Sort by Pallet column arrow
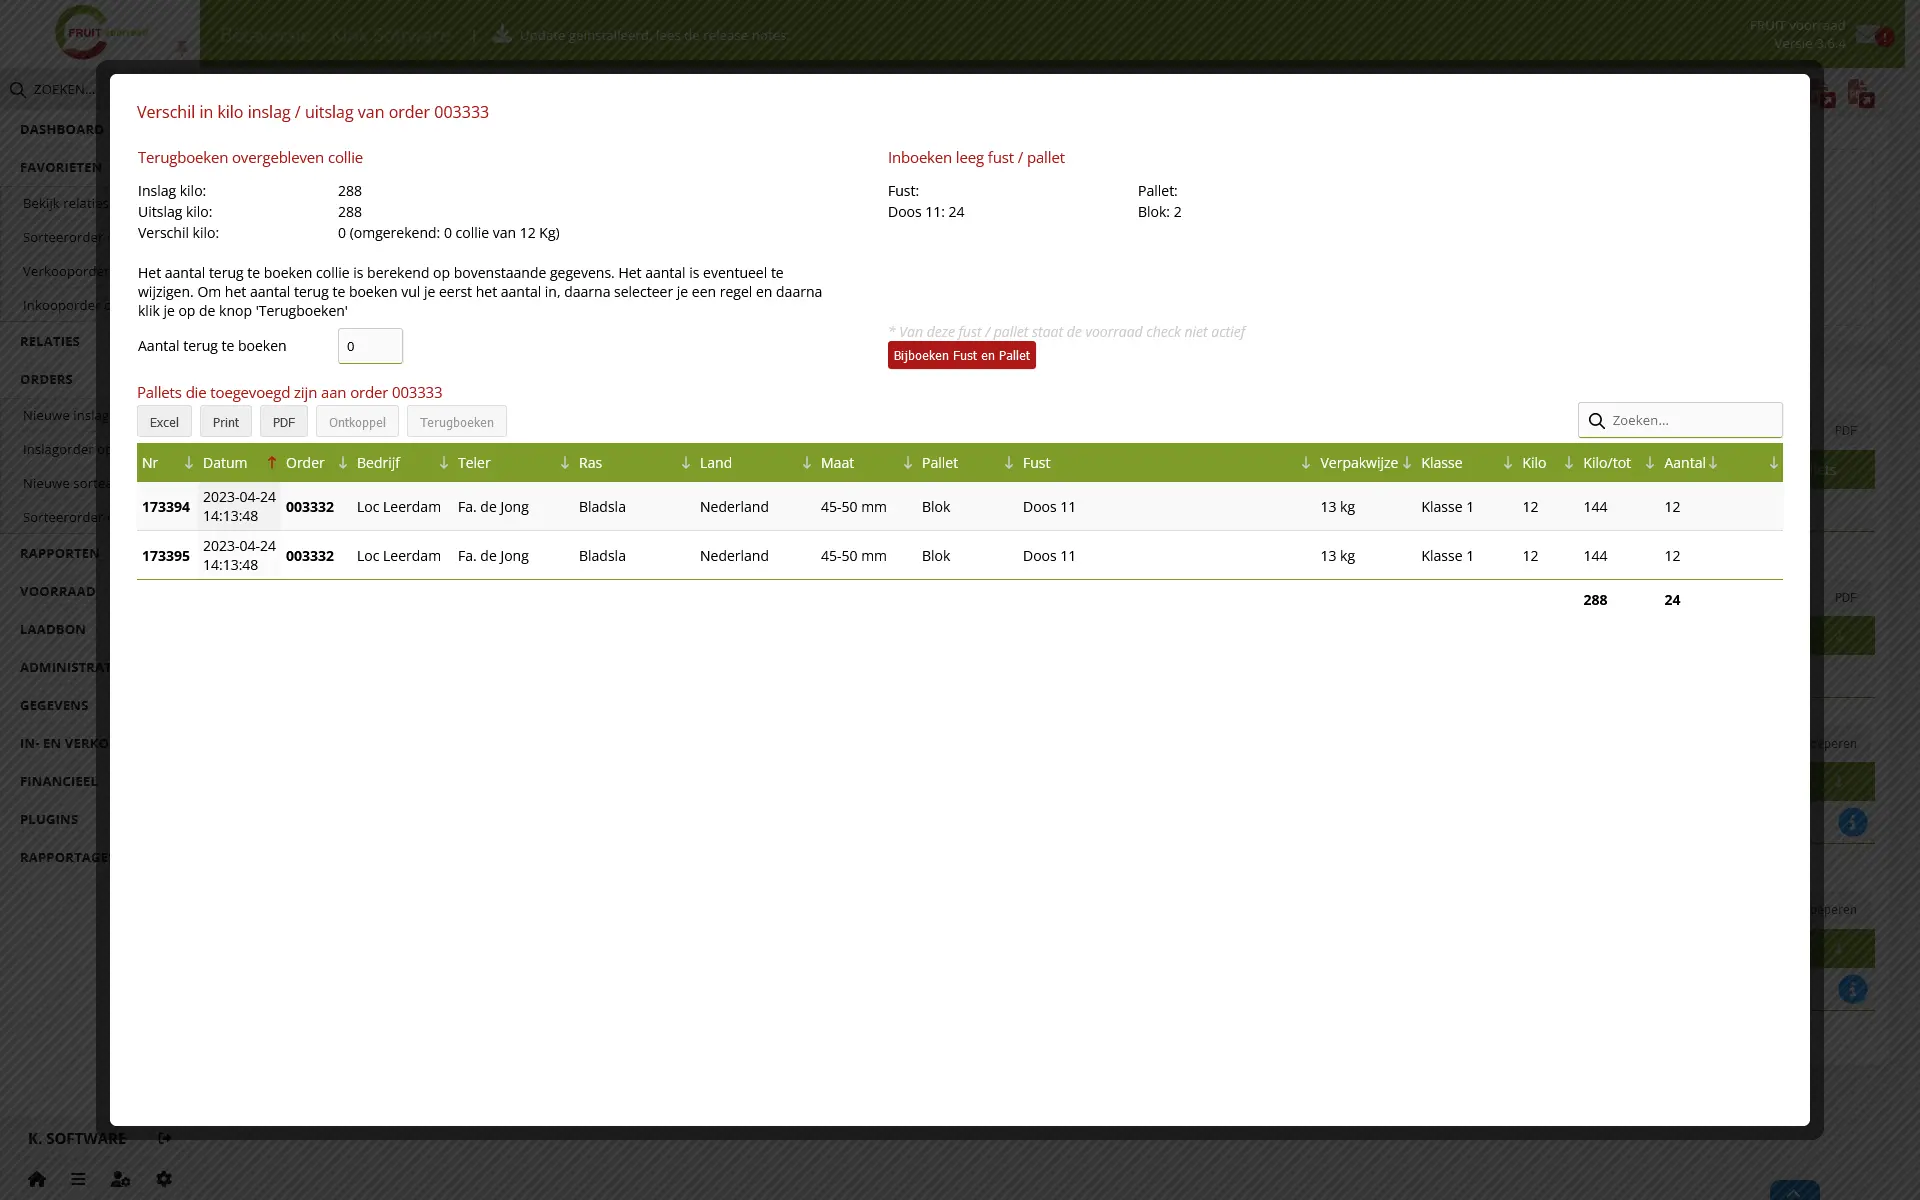The width and height of the screenshot is (1920, 1200). click(1008, 463)
